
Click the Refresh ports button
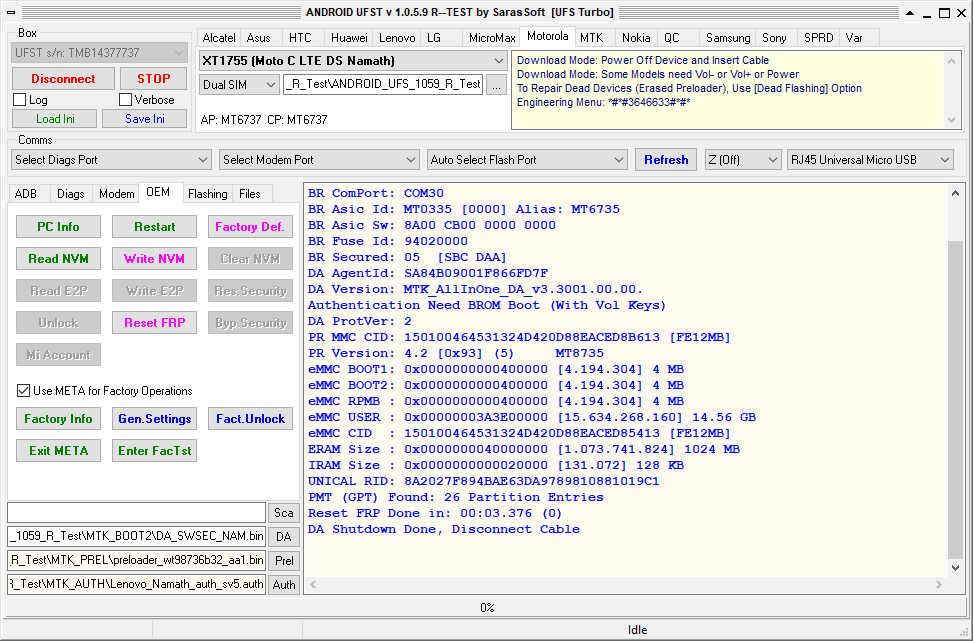tap(666, 160)
